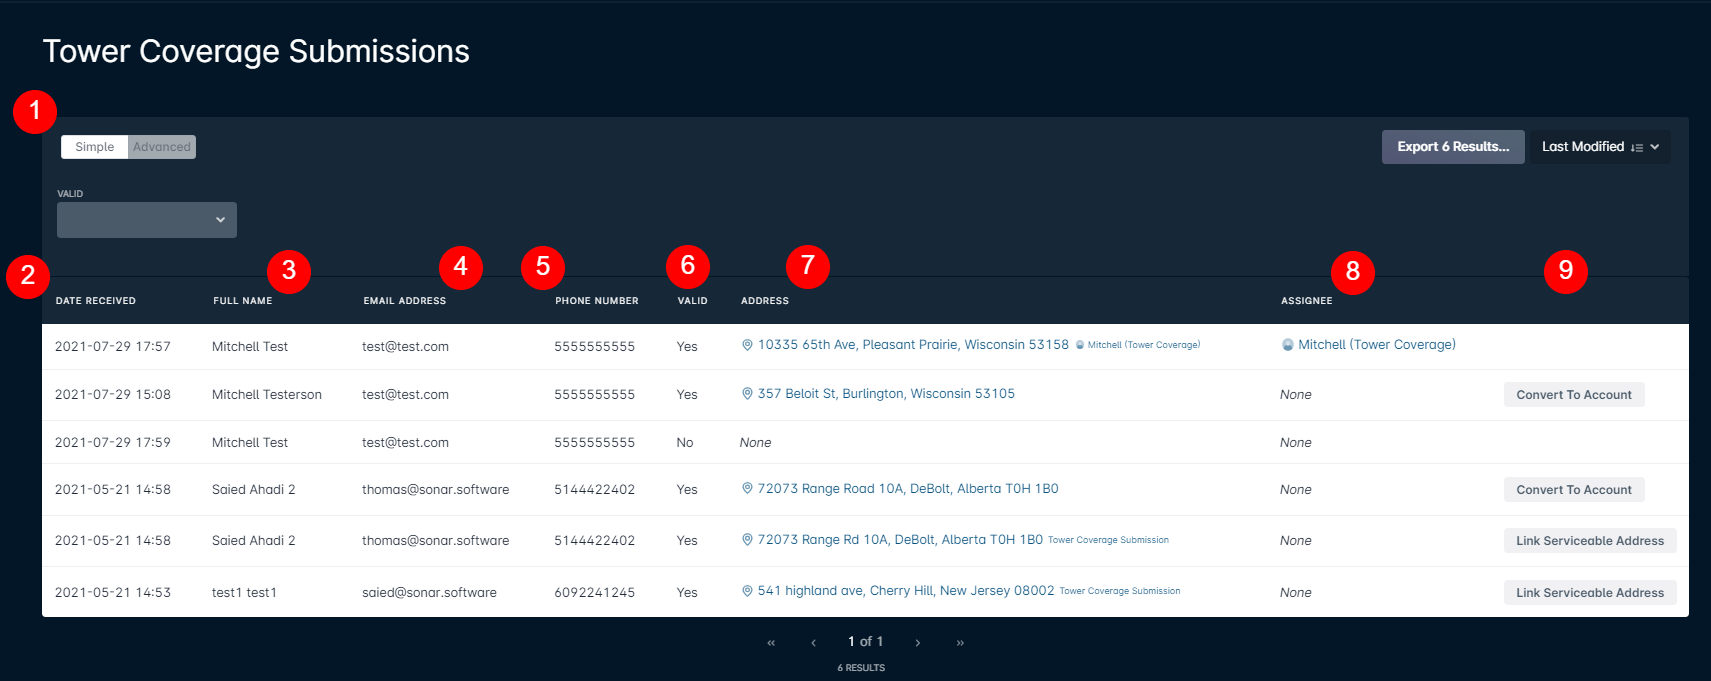Screen dimensions: 1711x681
Task: Open Tower Coverage Submission tag for highland ave
Action: [x=1120, y=591]
